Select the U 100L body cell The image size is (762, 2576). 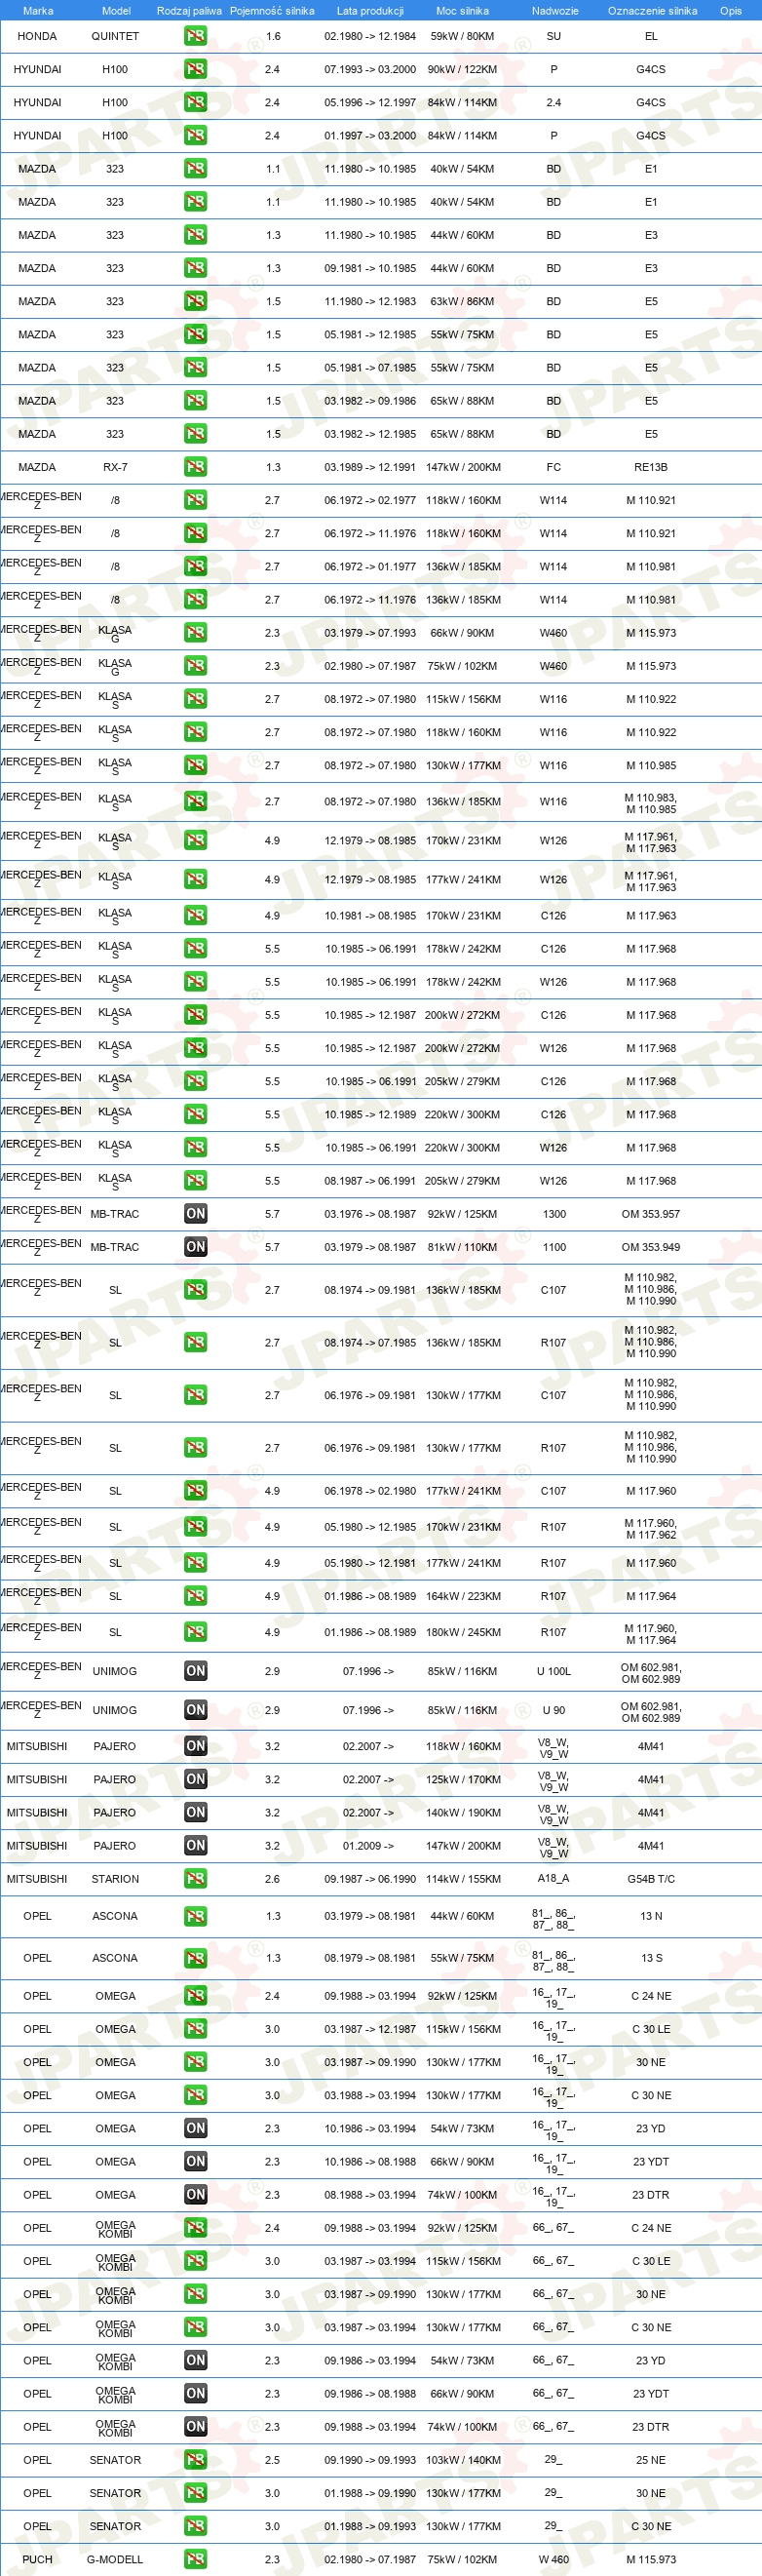click(554, 1671)
